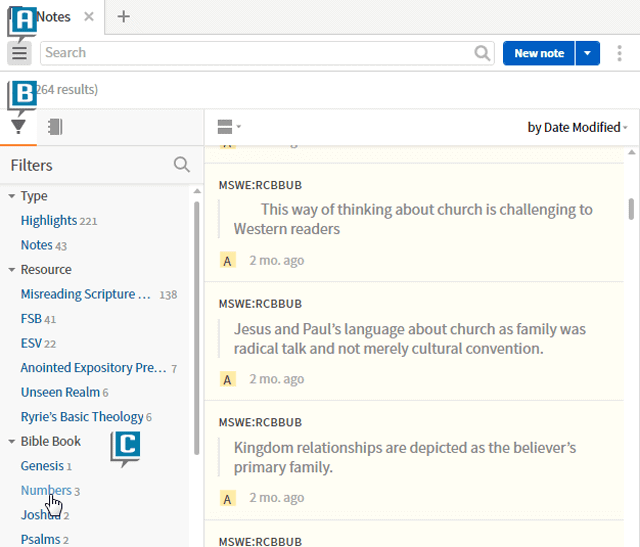This screenshot has width=640, height=547.
Task: Filter by Highlights type
Action: click(x=49, y=221)
